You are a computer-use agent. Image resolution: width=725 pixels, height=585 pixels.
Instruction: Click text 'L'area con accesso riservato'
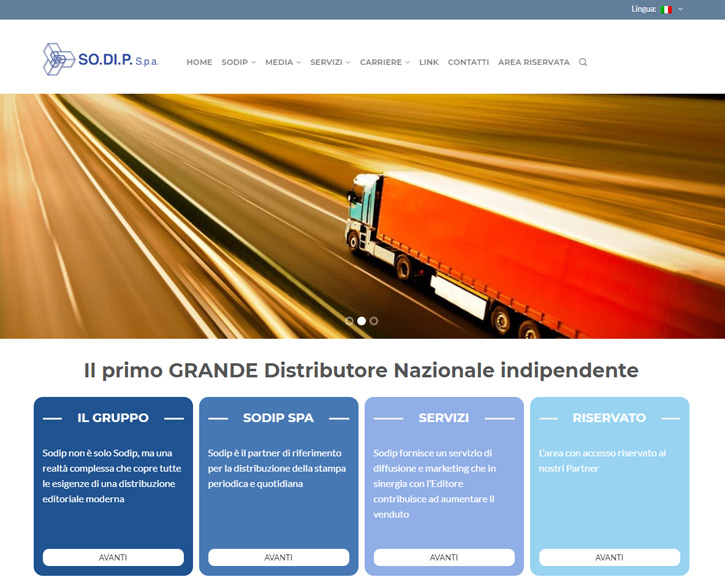pyautogui.click(x=598, y=453)
